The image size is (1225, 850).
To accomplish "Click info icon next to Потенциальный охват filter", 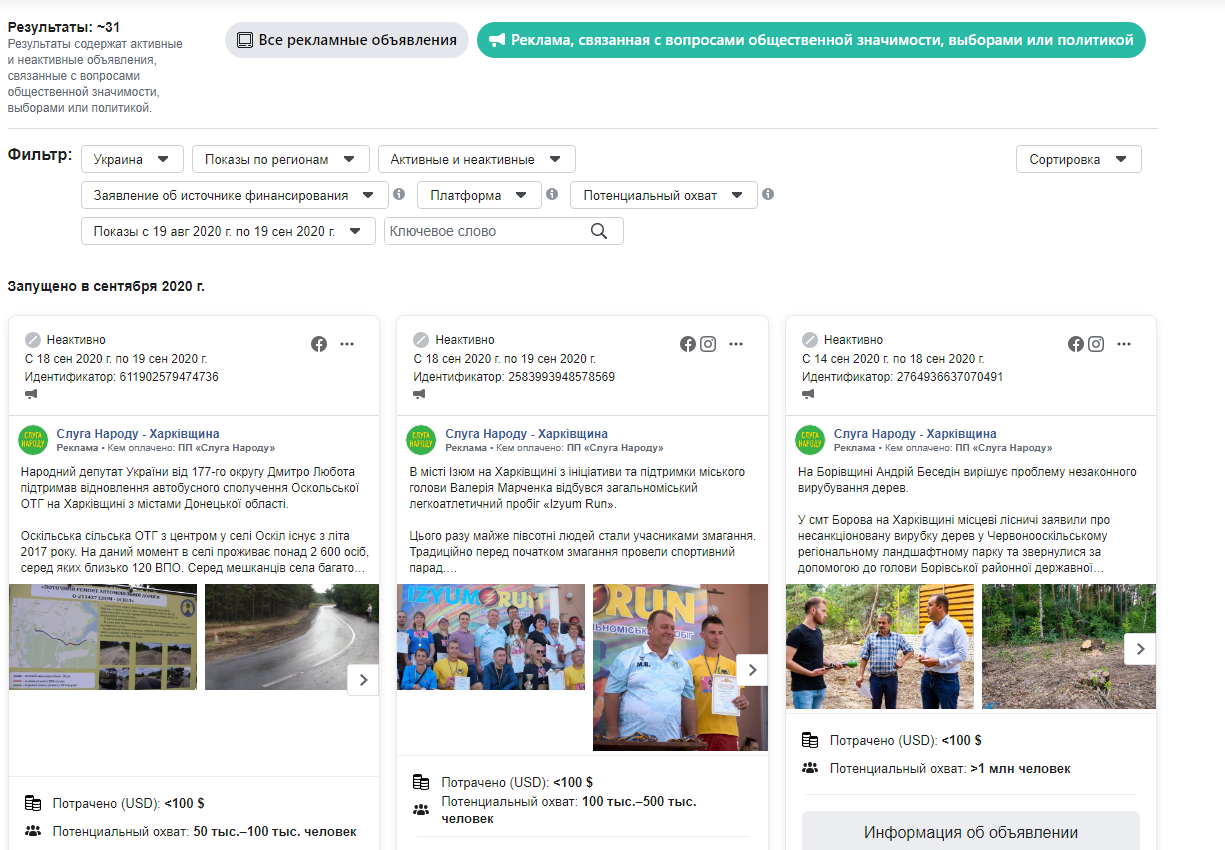I will click(x=768, y=194).
